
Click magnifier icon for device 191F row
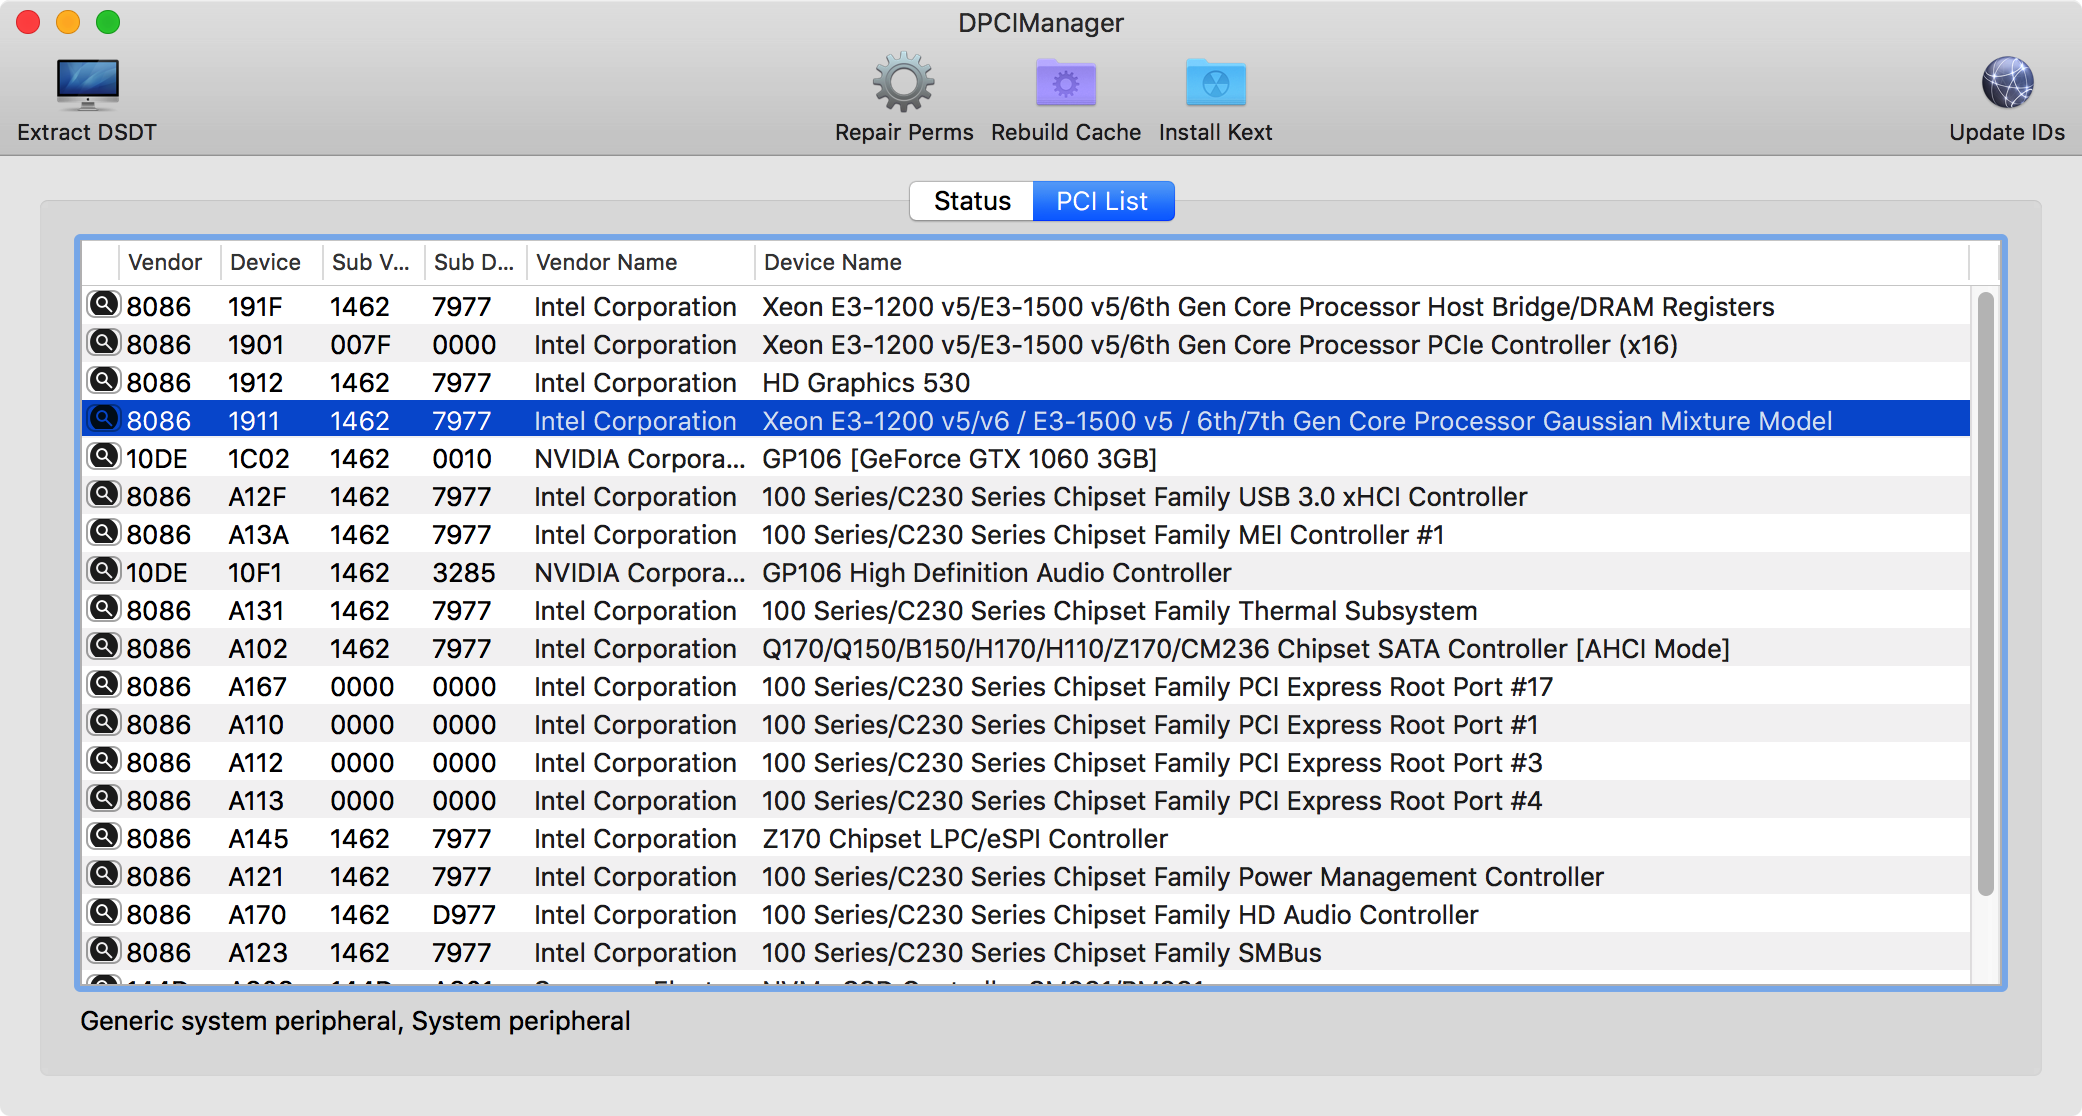tap(103, 304)
